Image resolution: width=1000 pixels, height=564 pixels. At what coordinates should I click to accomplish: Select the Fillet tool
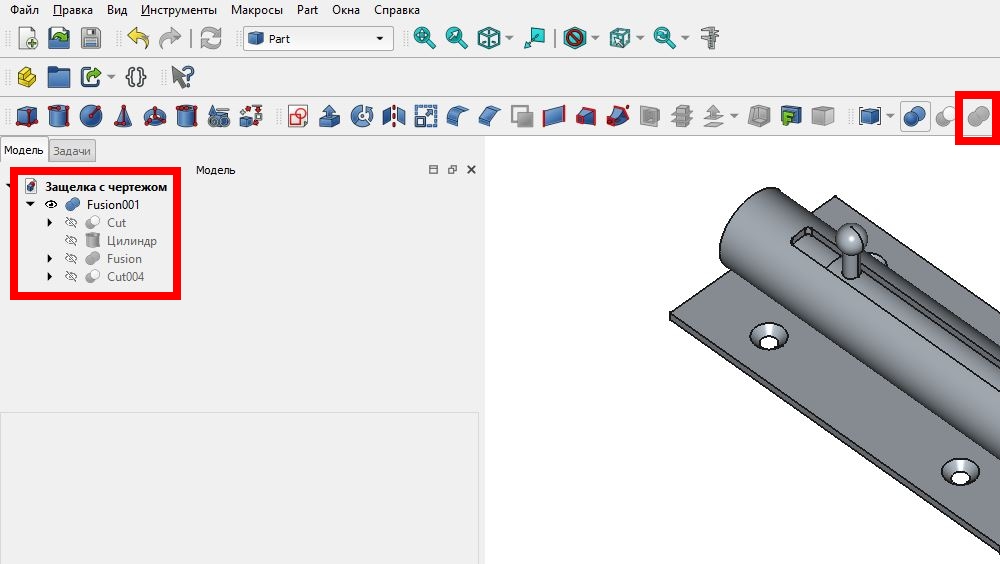coord(457,116)
